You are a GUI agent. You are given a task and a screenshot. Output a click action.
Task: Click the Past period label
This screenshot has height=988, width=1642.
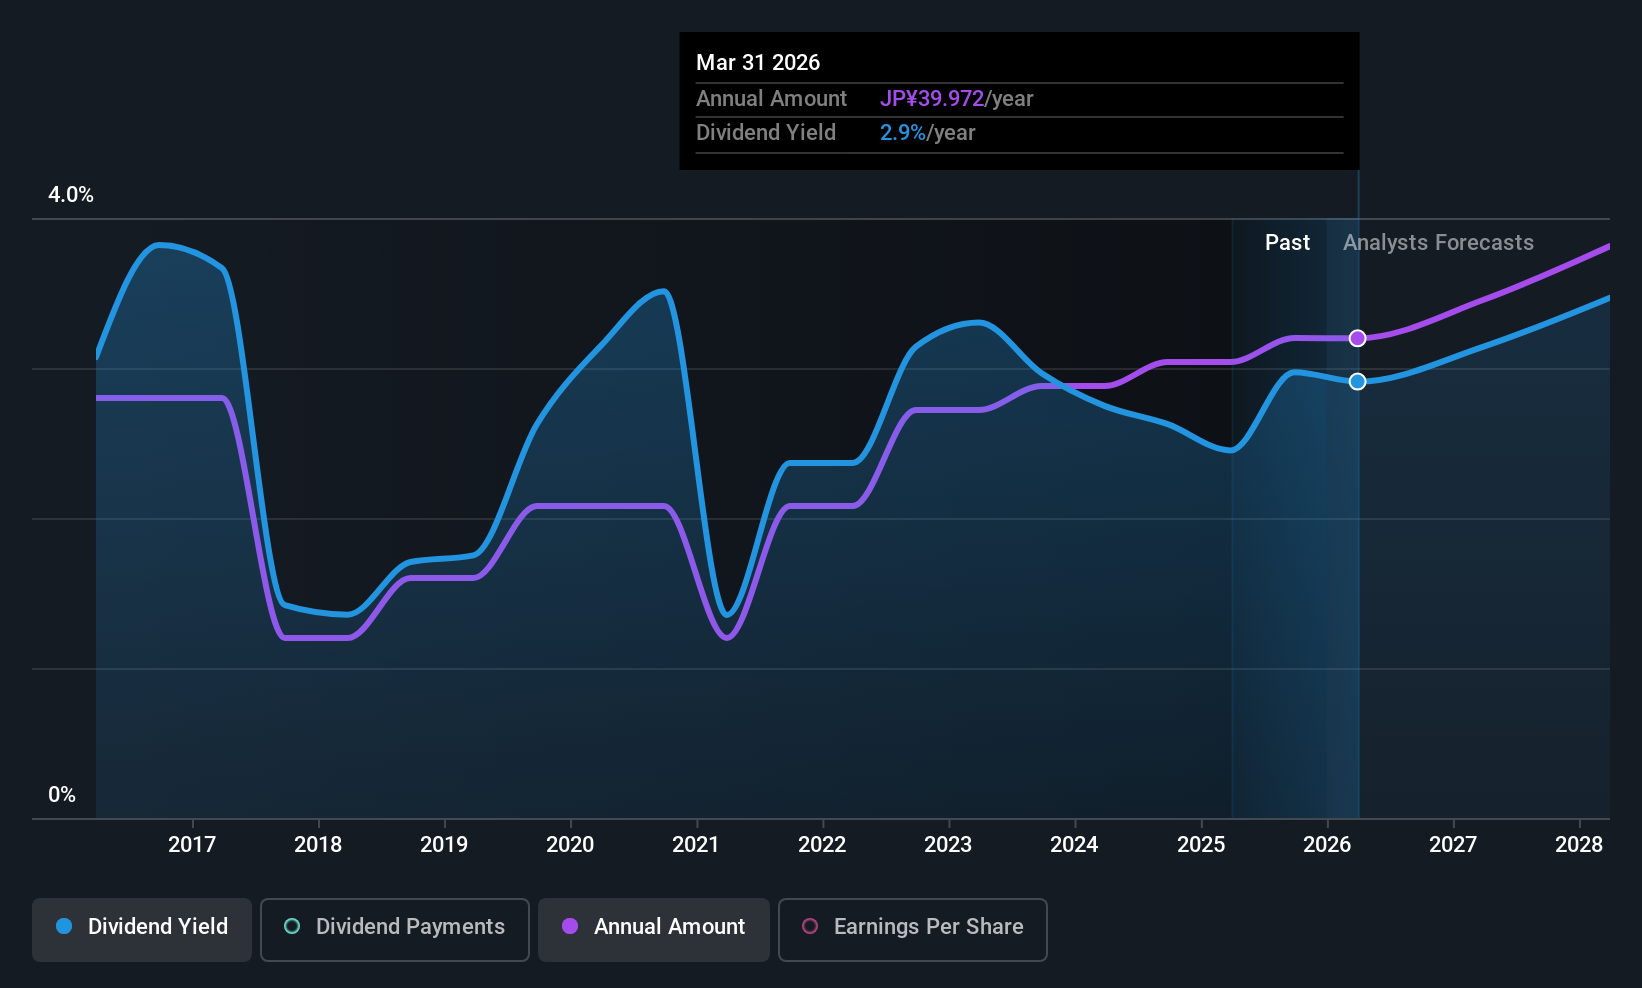click(x=1287, y=243)
